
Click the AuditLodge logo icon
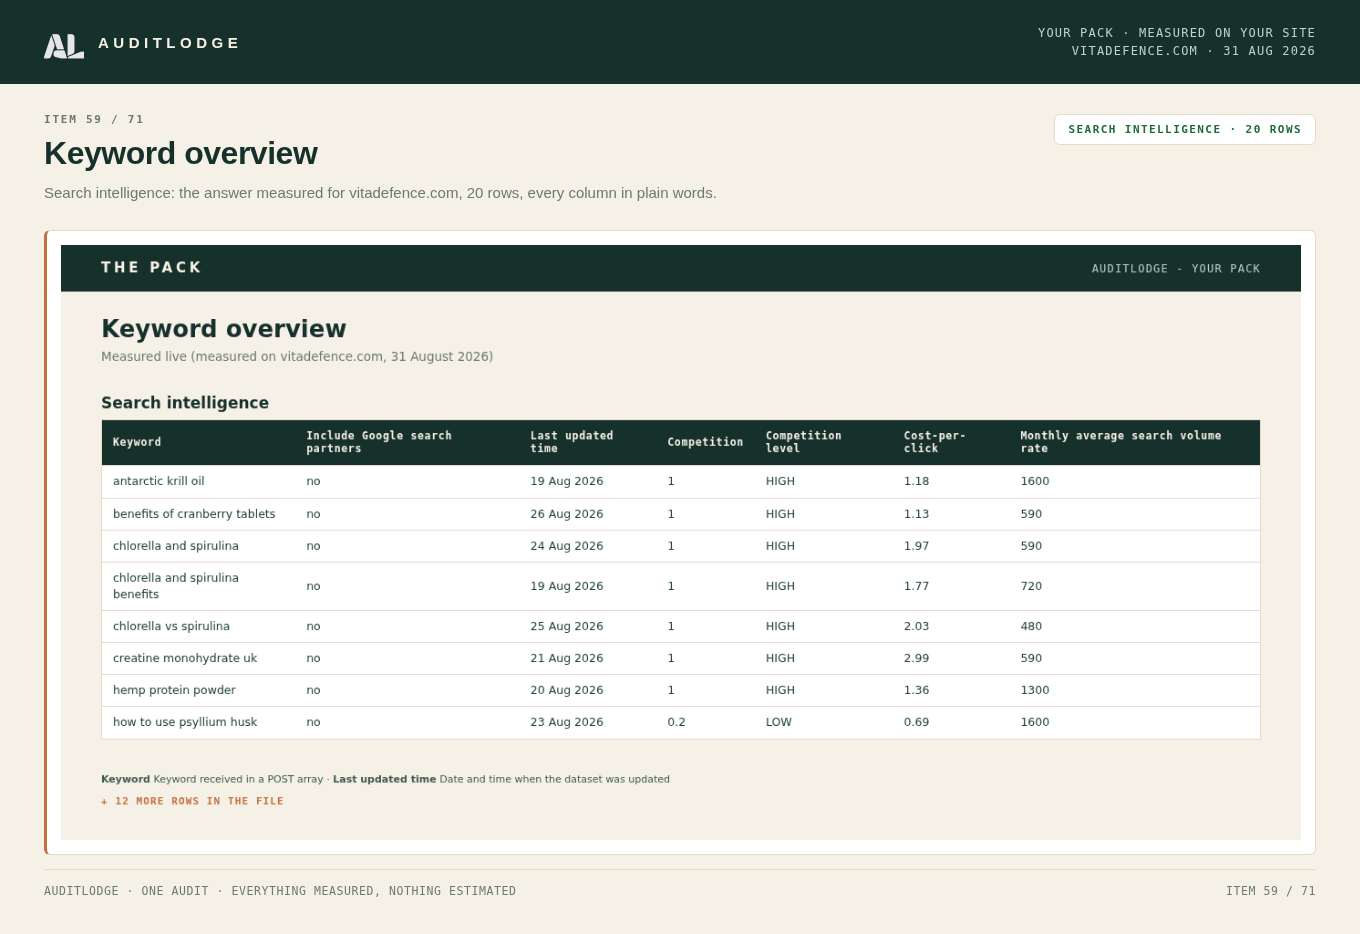click(64, 46)
